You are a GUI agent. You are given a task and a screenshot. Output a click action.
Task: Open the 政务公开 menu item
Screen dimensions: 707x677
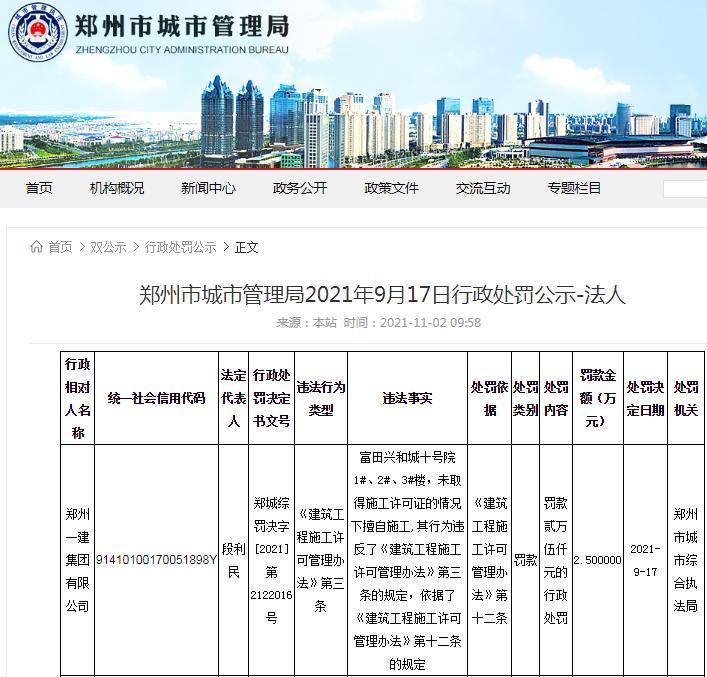[x=300, y=188]
